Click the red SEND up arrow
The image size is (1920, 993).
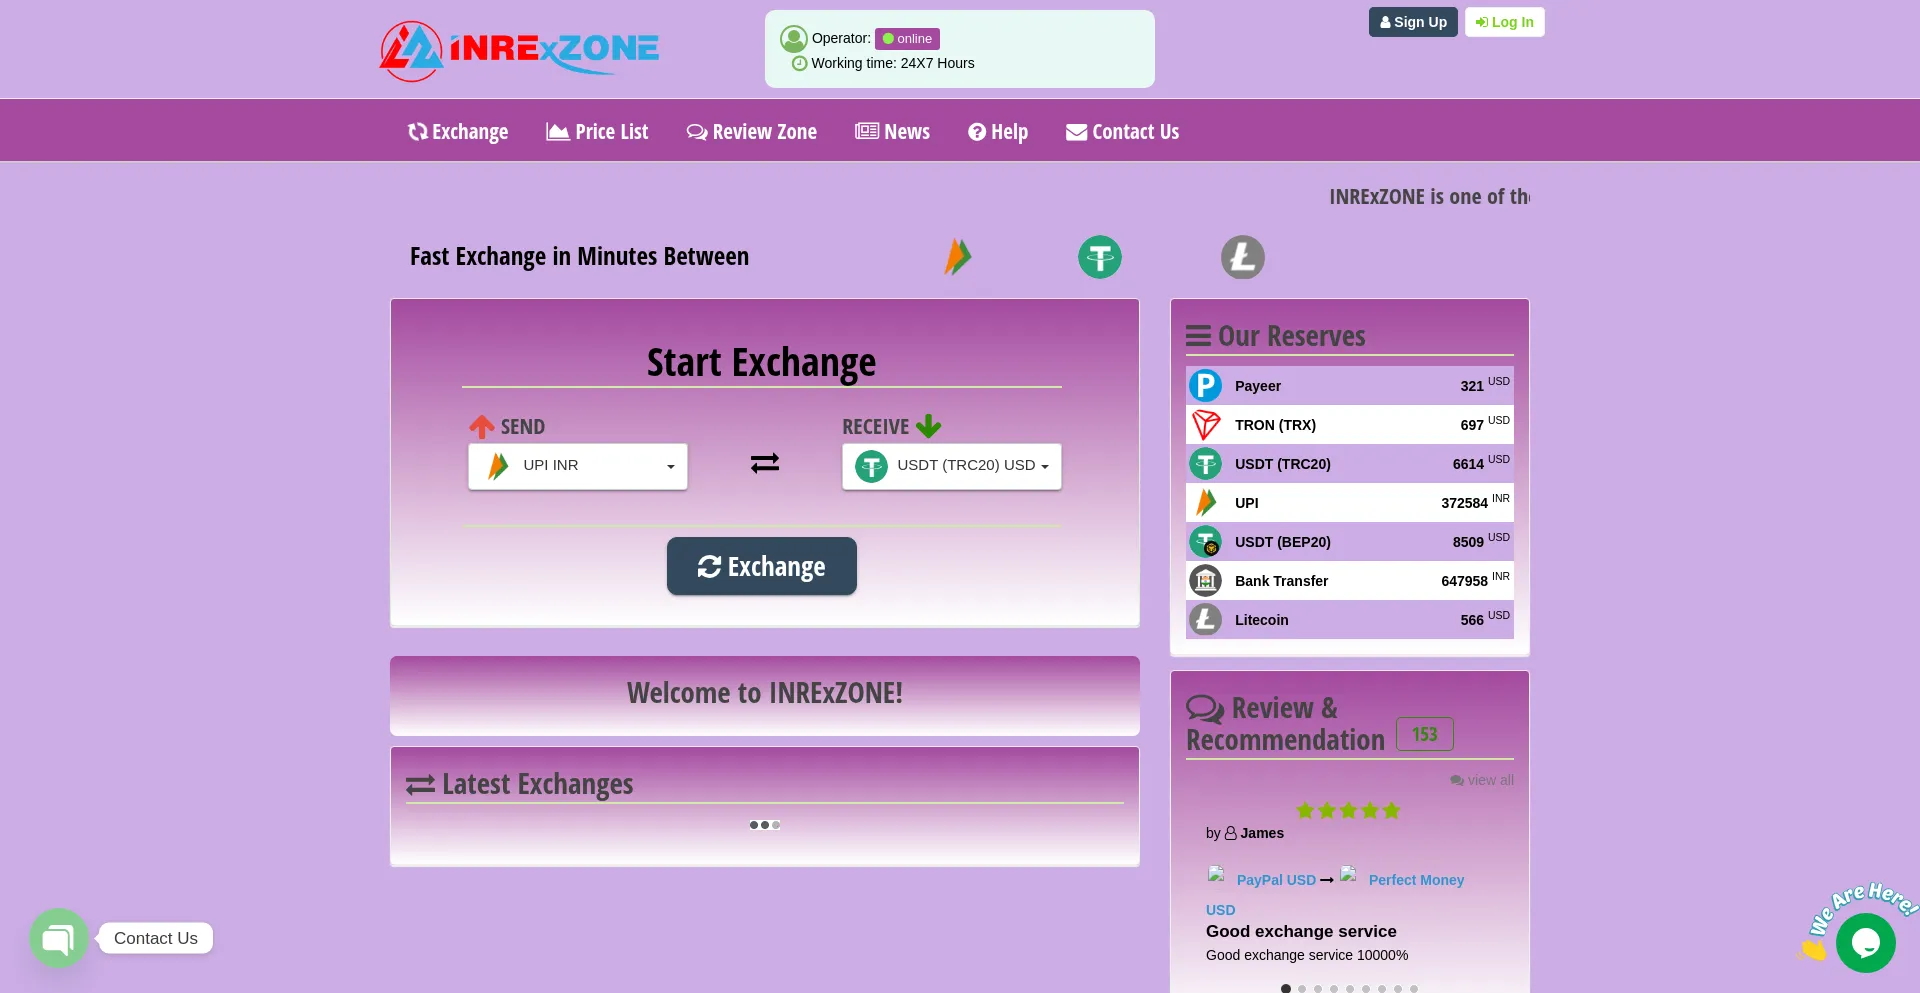(482, 427)
